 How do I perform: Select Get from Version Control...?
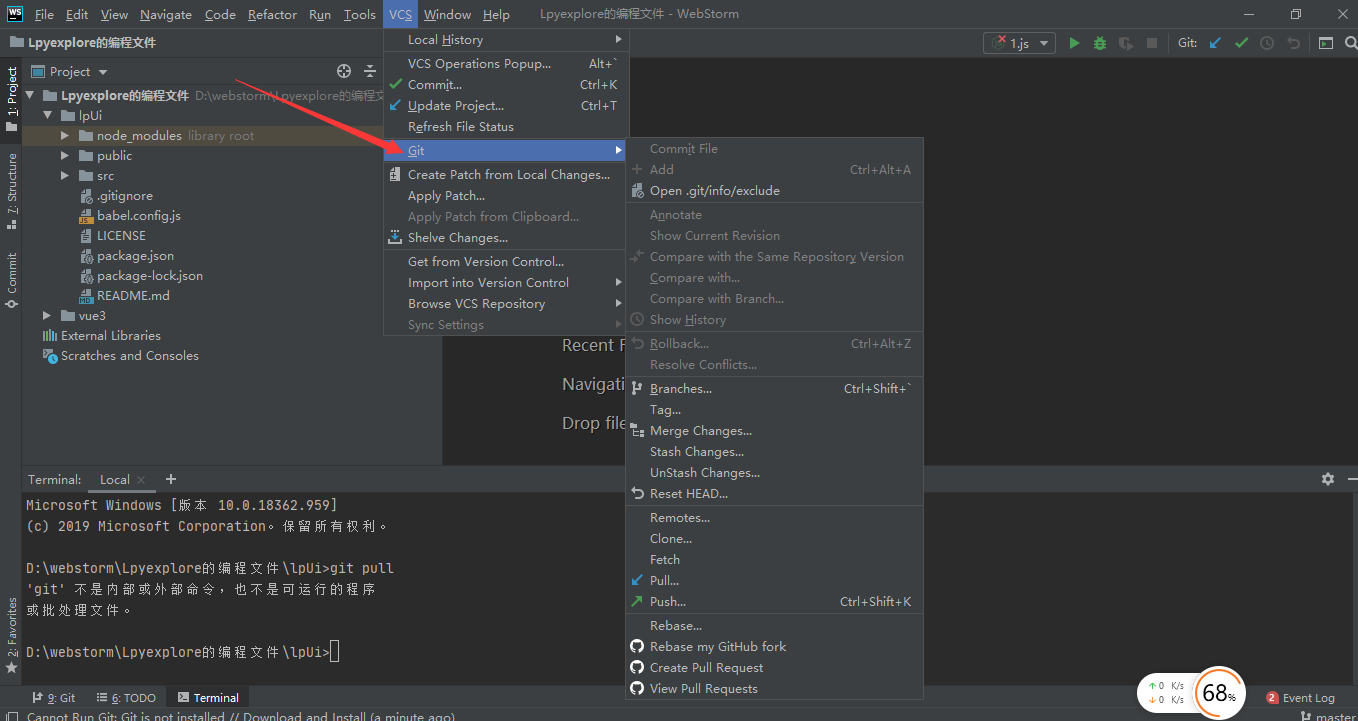click(505, 262)
